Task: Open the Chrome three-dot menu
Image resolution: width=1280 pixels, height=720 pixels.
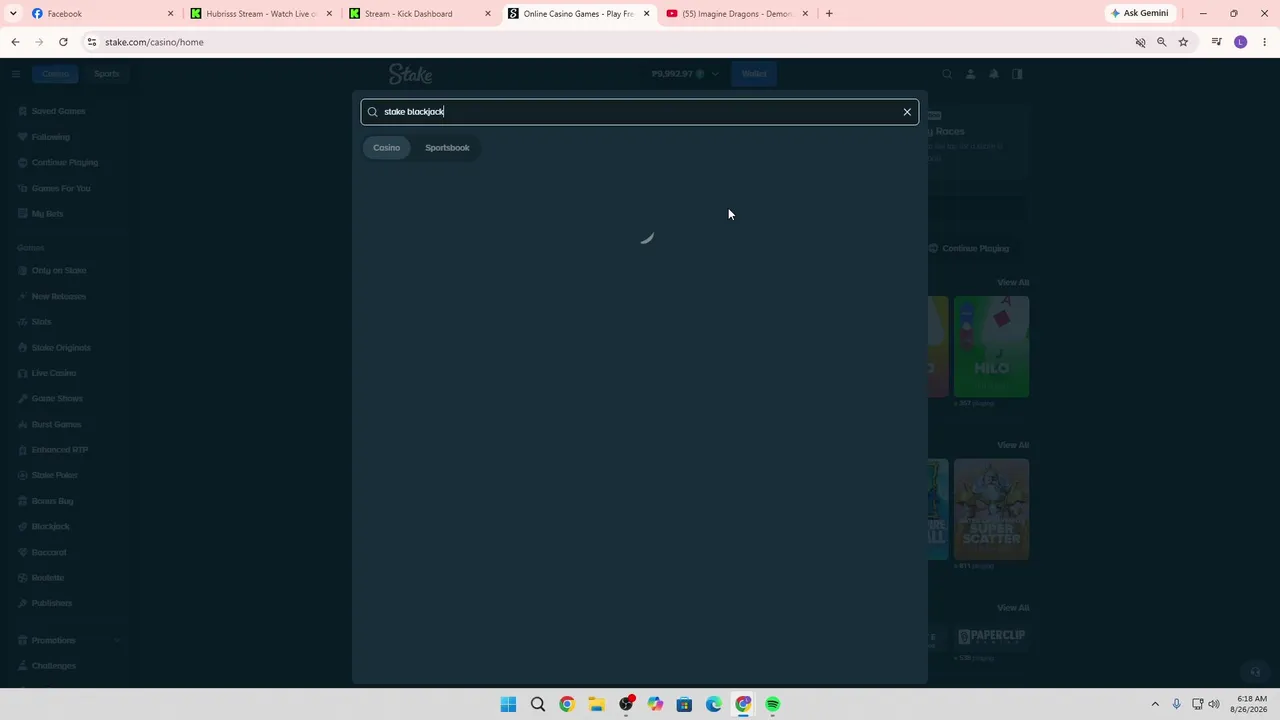Action: click(1264, 42)
